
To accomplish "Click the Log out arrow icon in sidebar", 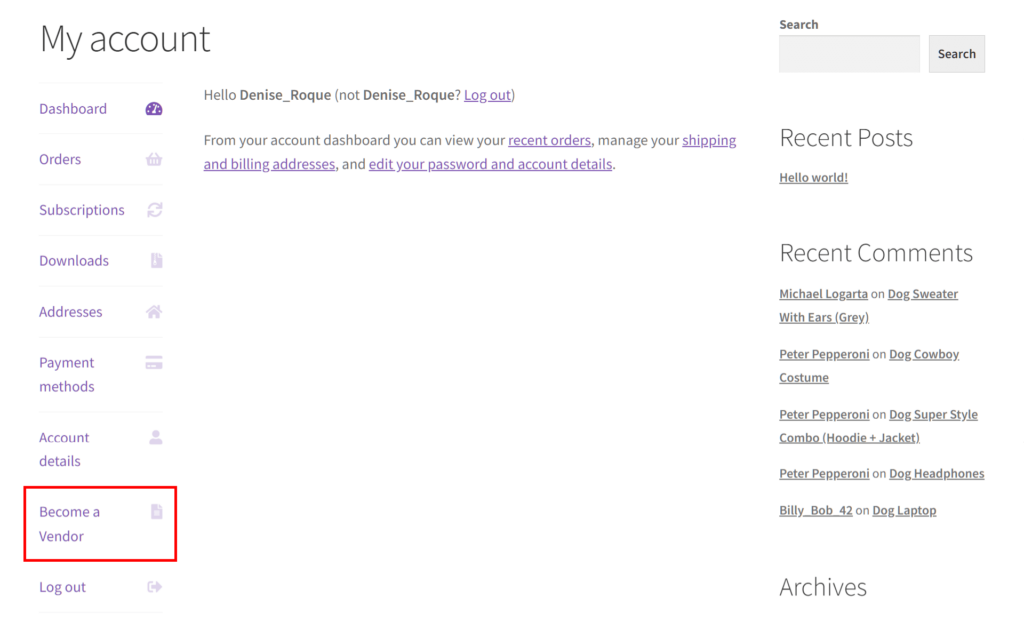I will pyautogui.click(x=154, y=587).
